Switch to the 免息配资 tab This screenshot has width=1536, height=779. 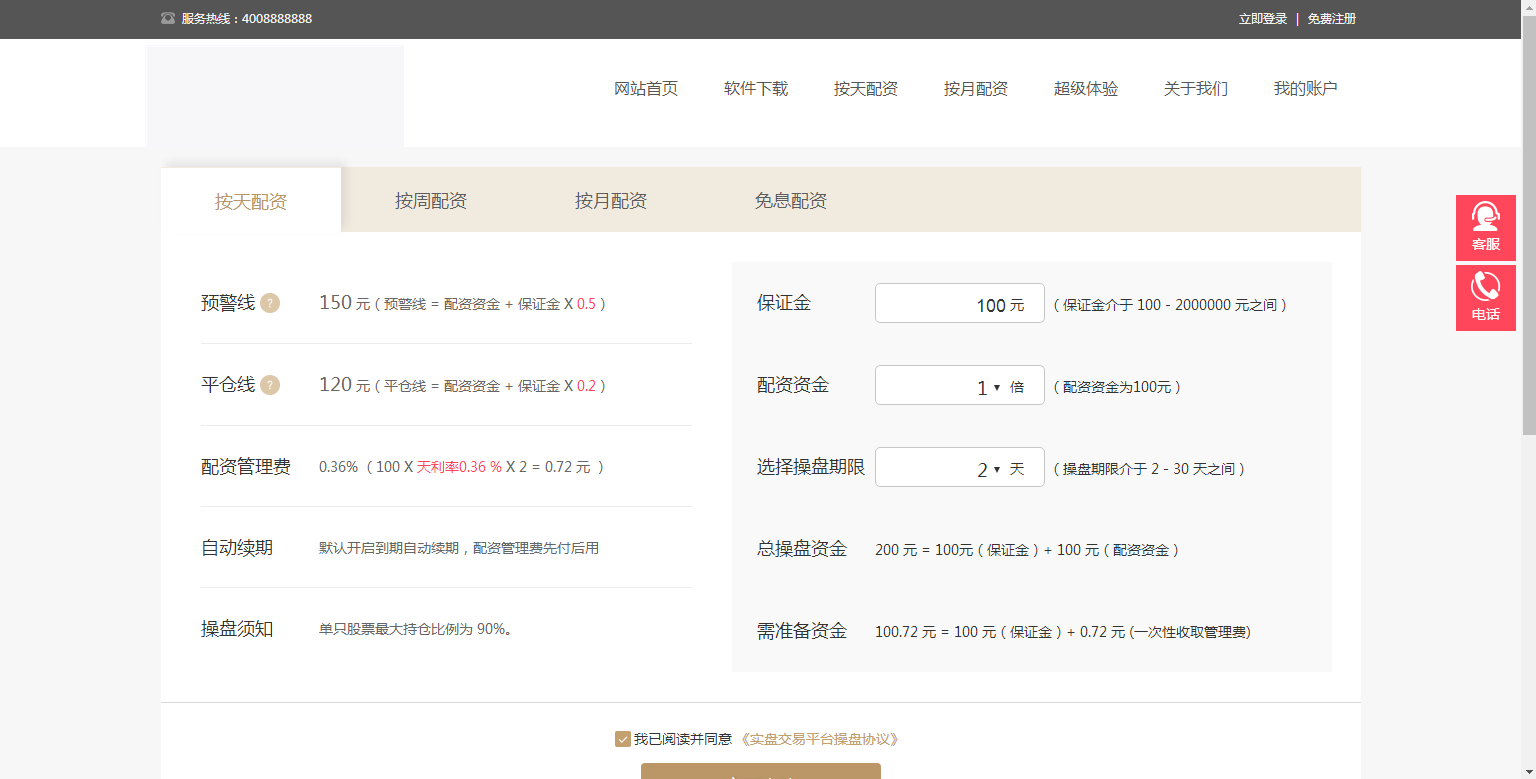(x=790, y=200)
